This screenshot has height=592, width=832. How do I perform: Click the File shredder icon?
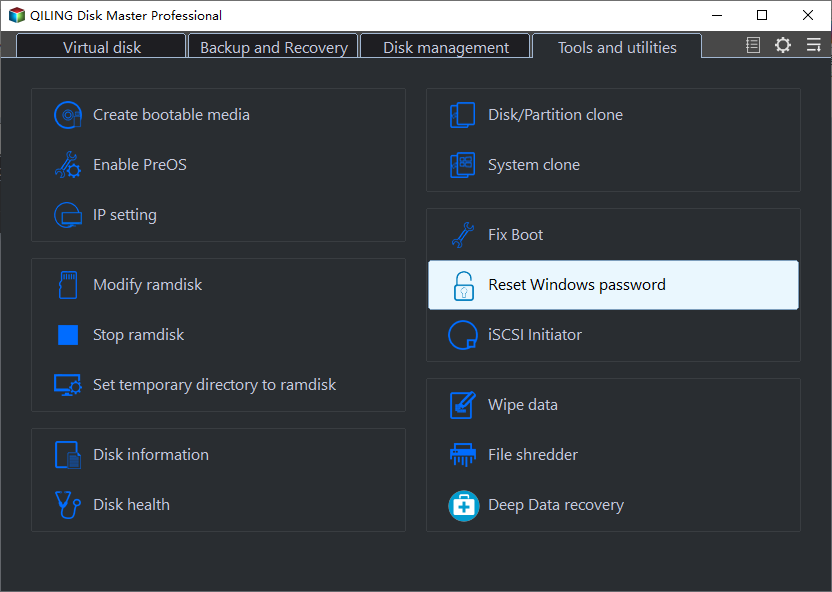click(463, 455)
